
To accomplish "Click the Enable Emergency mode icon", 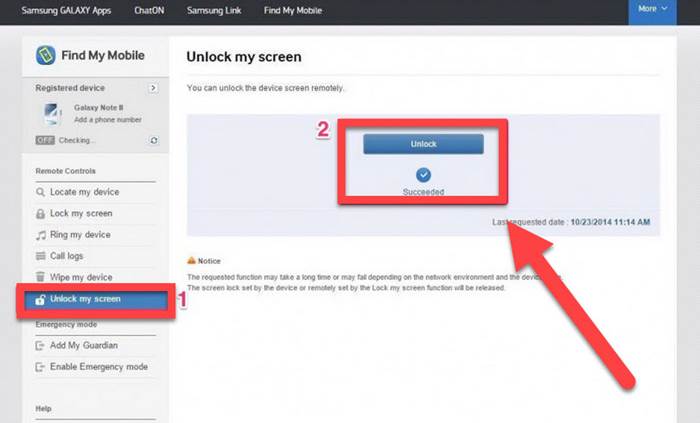I will tap(40, 367).
